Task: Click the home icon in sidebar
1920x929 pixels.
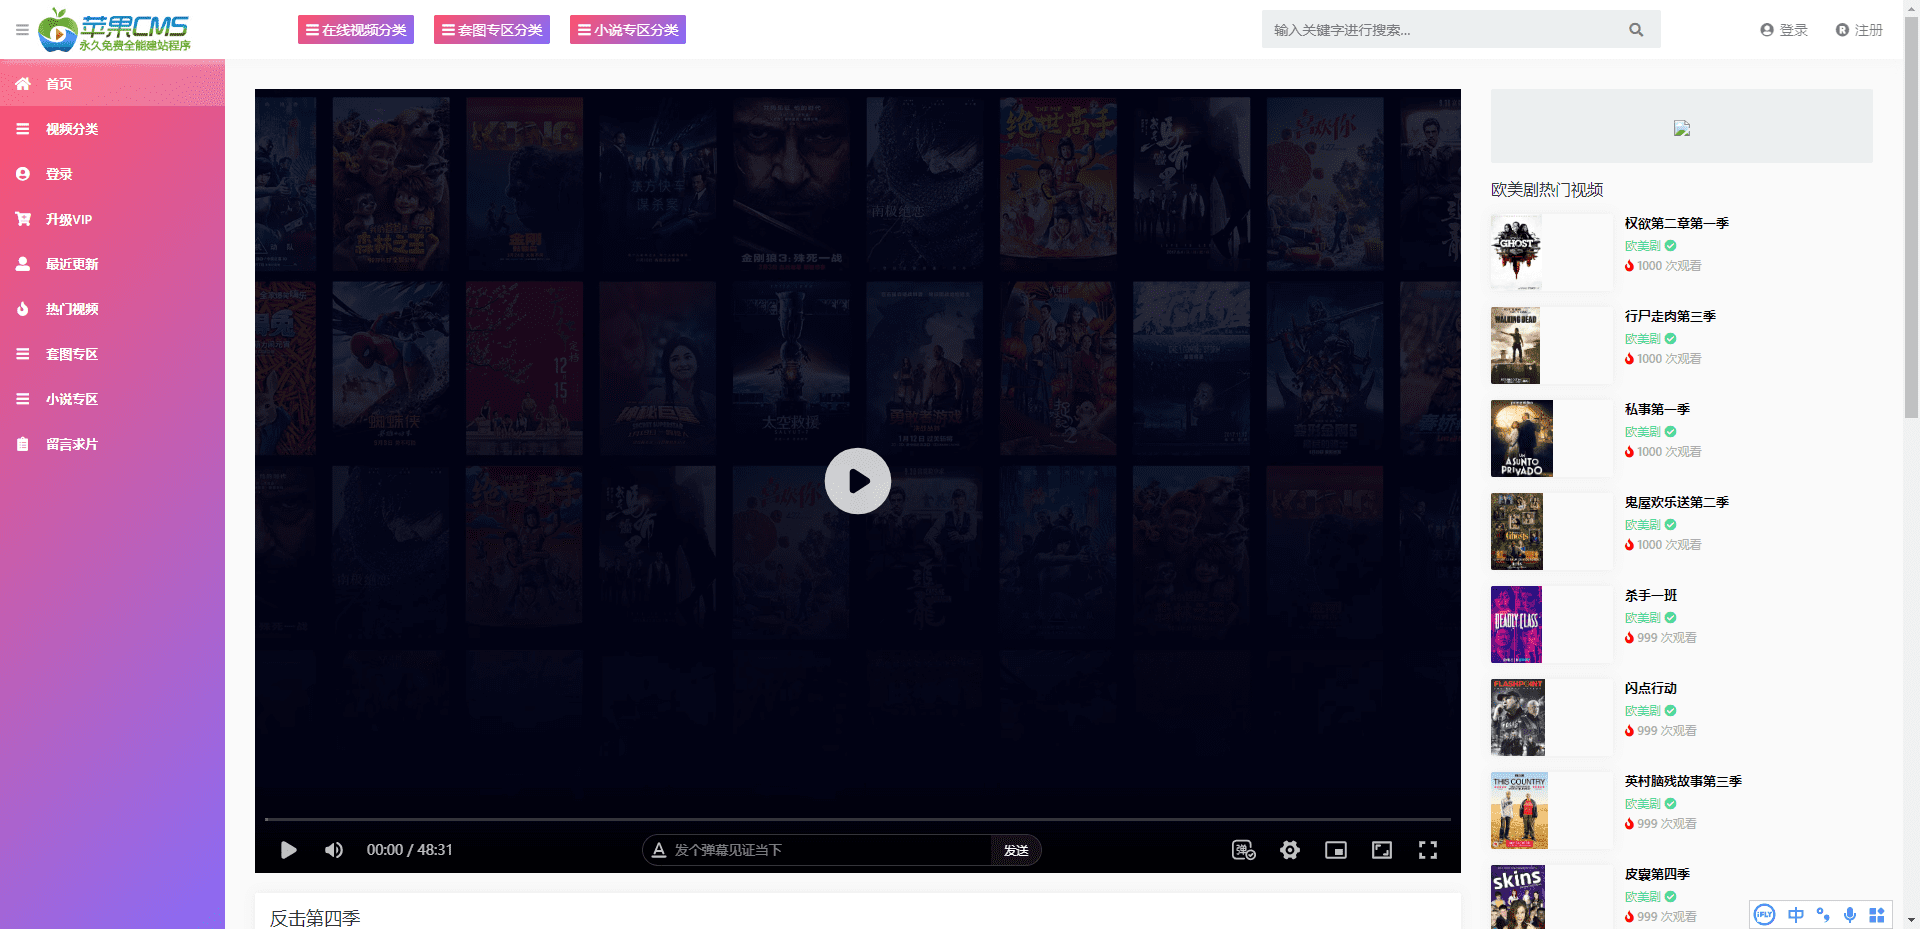Action: pos(23,84)
